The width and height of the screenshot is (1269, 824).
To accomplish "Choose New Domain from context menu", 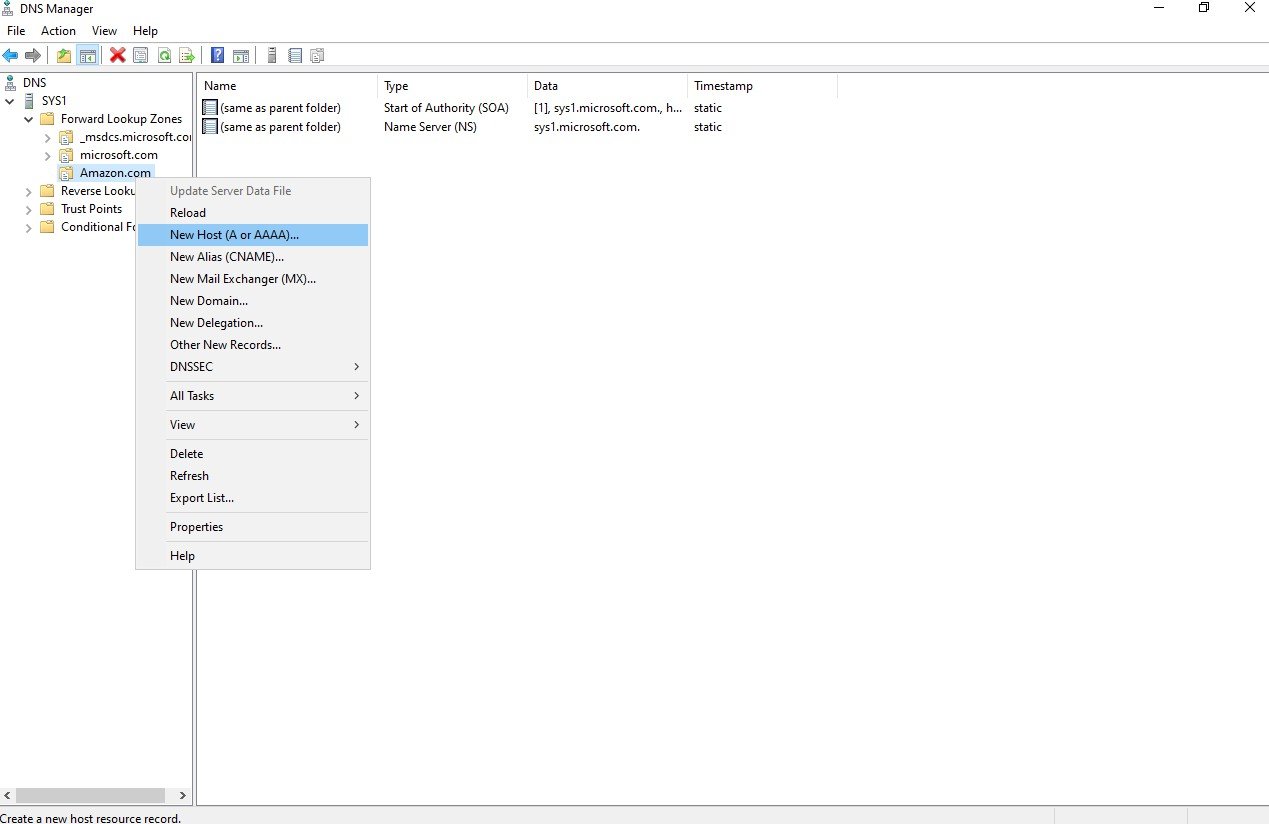I will [x=253, y=301].
